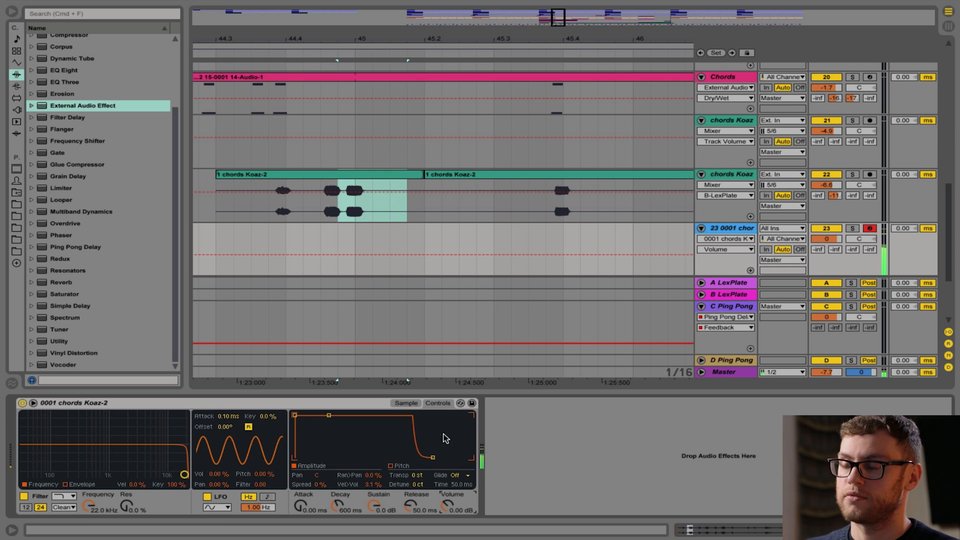Screen dimensions: 960x540
Task: Open the All Ins input dropdown
Action: 782,228
